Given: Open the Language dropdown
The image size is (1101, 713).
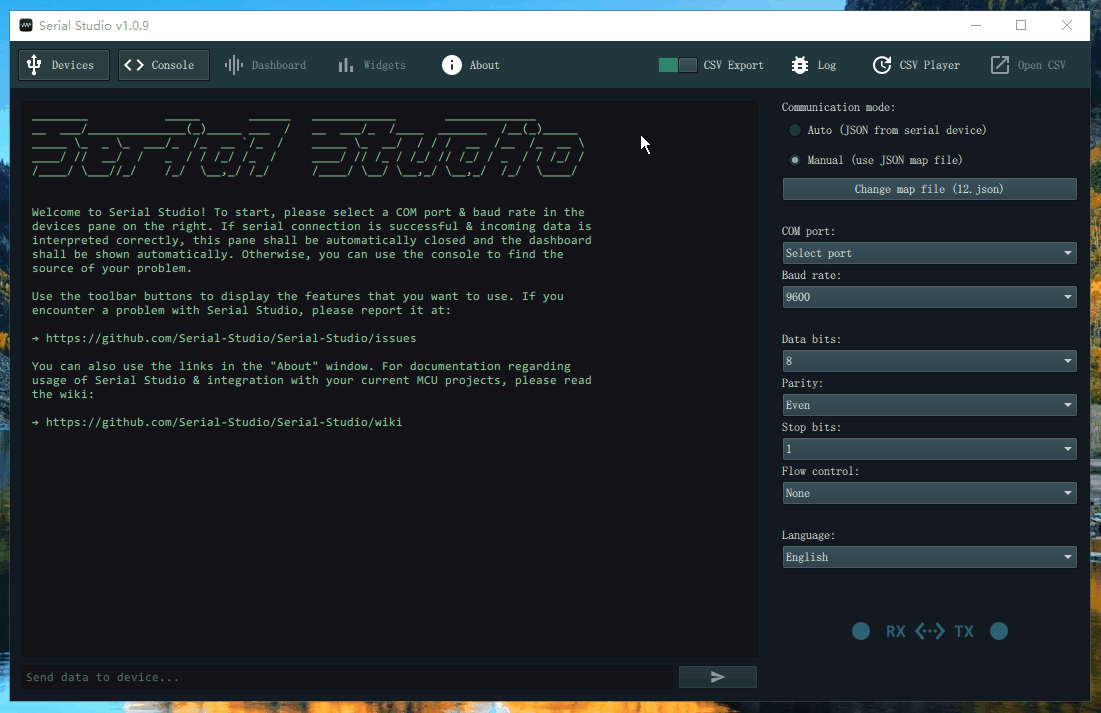Looking at the screenshot, I should 928,556.
